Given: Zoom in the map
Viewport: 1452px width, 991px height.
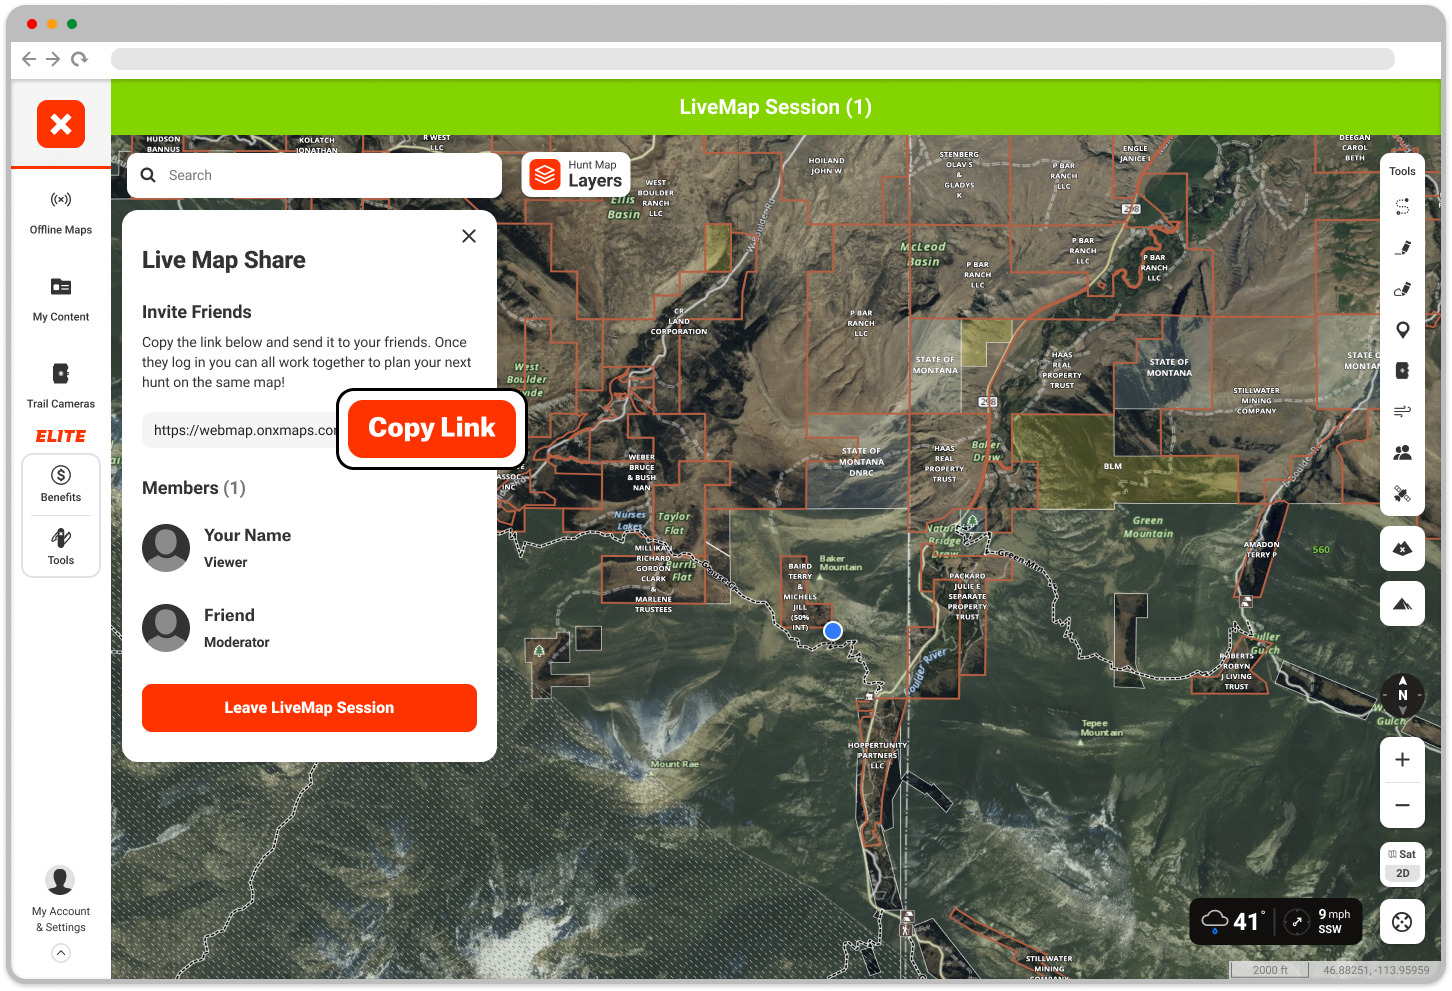Looking at the screenshot, I should (x=1402, y=760).
